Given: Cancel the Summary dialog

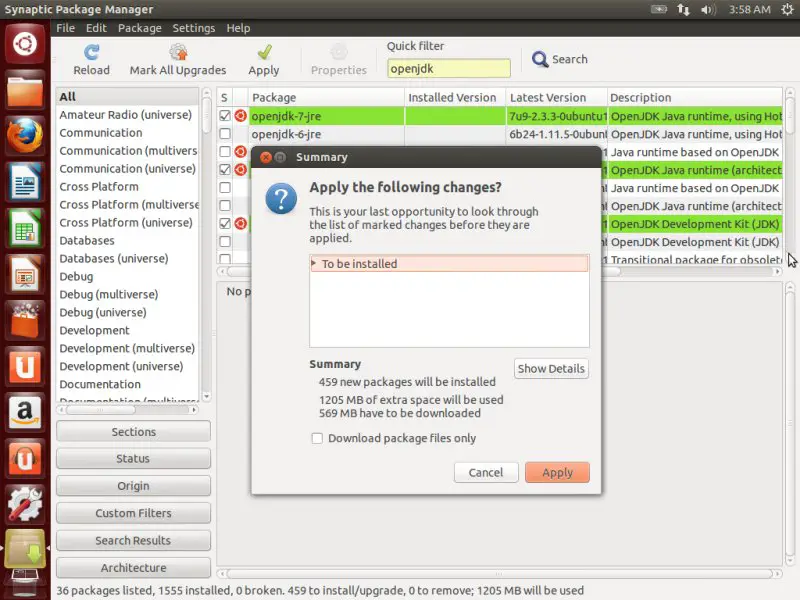Looking at the screenshot, I should coord(486,472).
